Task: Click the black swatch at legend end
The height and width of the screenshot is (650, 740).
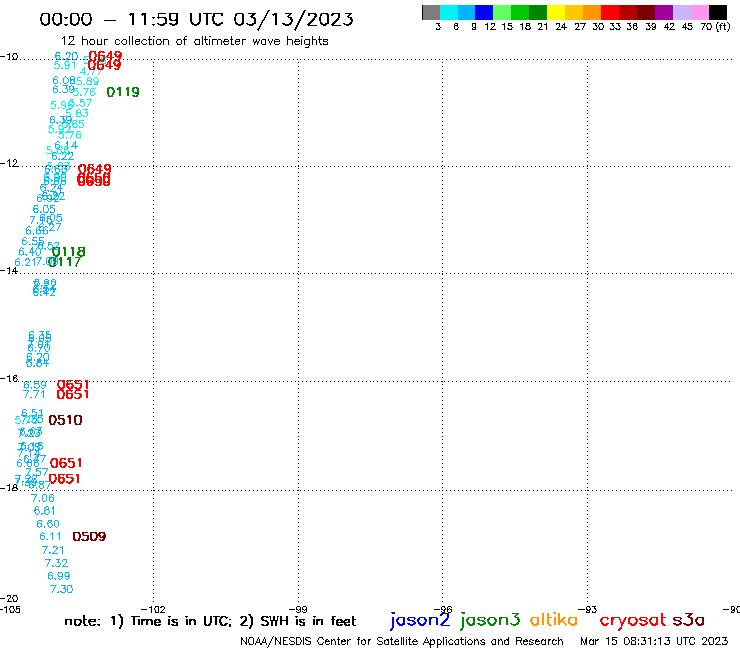Action: pyautogui.click(x=717, y=12)
